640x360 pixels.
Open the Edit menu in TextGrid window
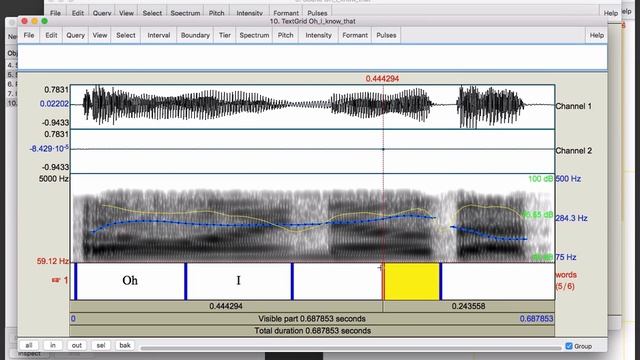tap(51, 35)
